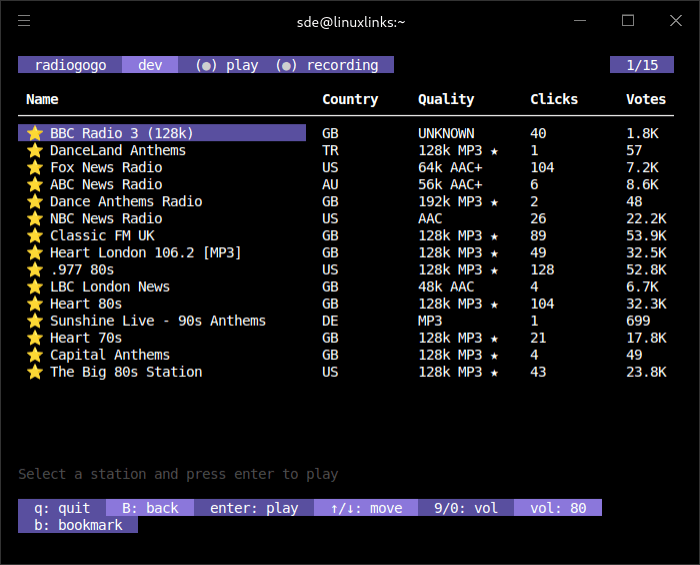Click the Clicks column header

click(554, 99)
